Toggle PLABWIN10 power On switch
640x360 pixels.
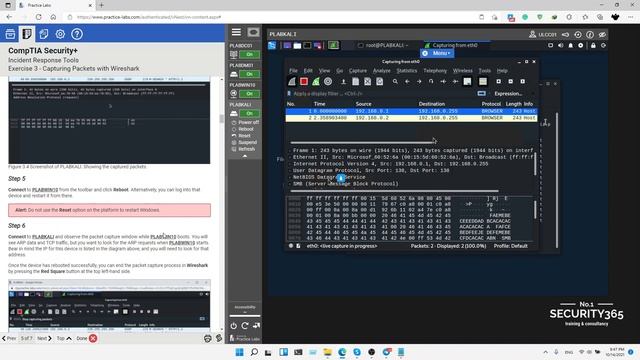[x=249, y=93]
